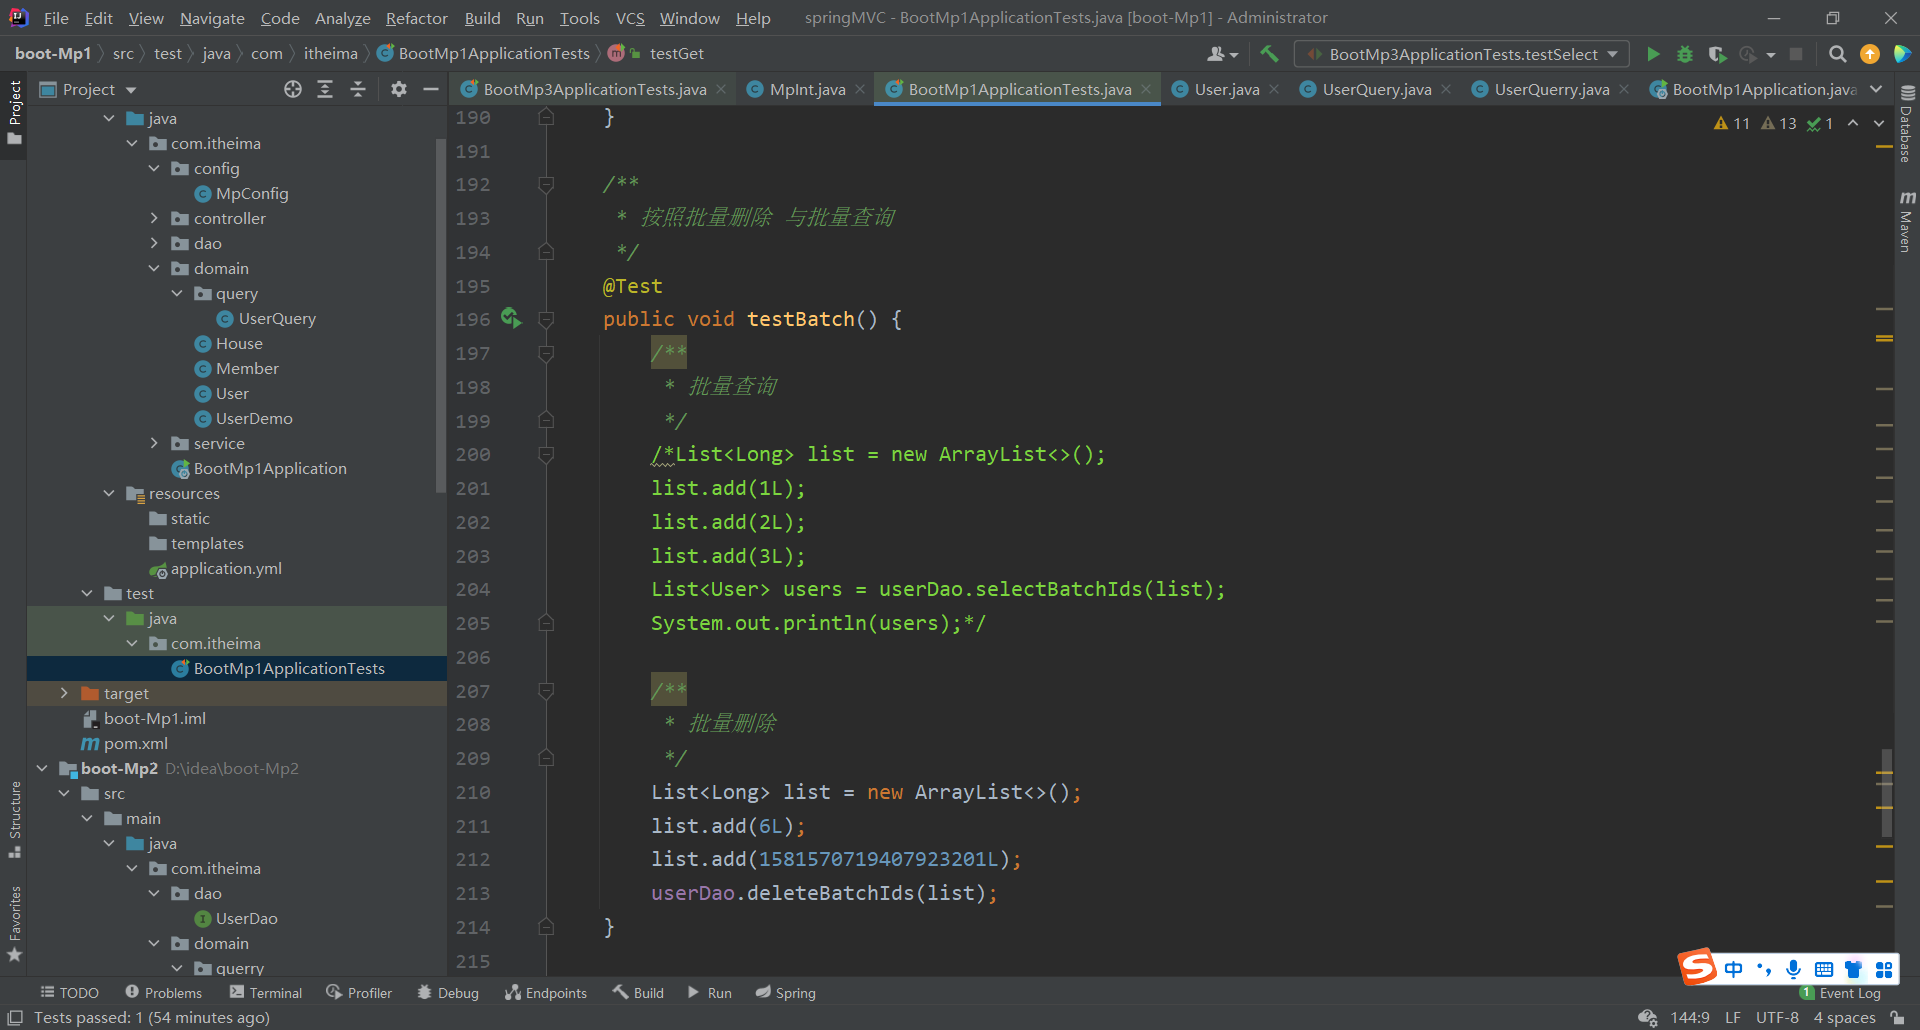1920x1030 pixels.
Task: Click the editor vertical scrollbar thumb
Action: click(x=1886, y=792)
